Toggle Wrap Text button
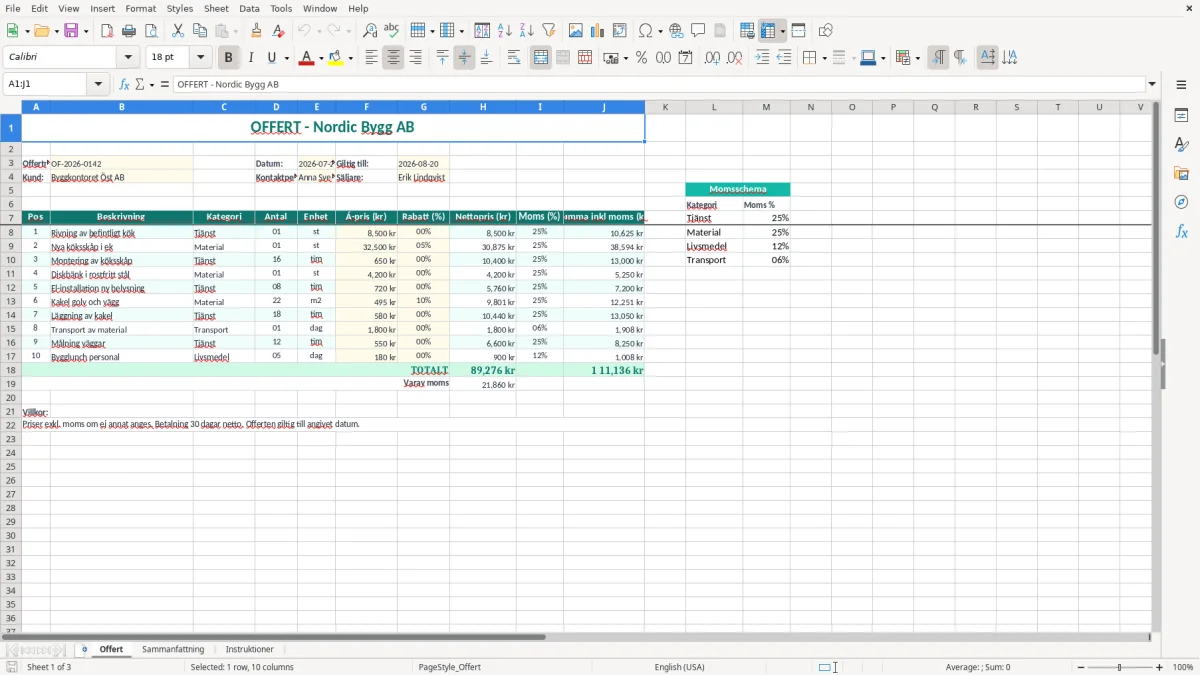This screenshot has width=1200, height=675. tap(514, 58)
